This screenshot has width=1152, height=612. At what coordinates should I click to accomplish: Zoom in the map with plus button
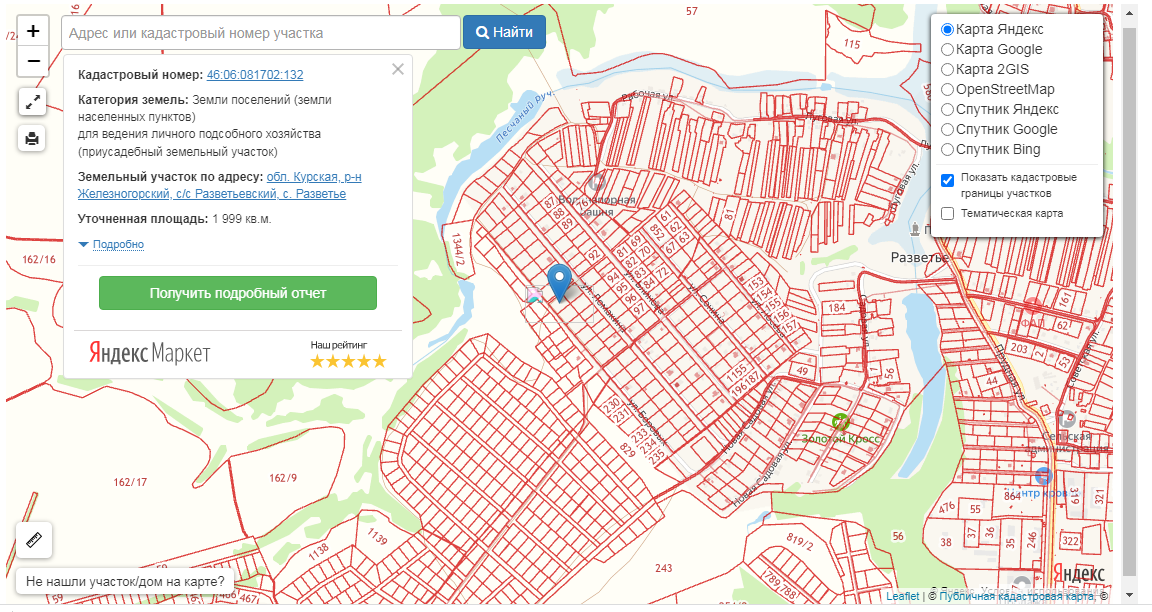[x=33, y=31]
